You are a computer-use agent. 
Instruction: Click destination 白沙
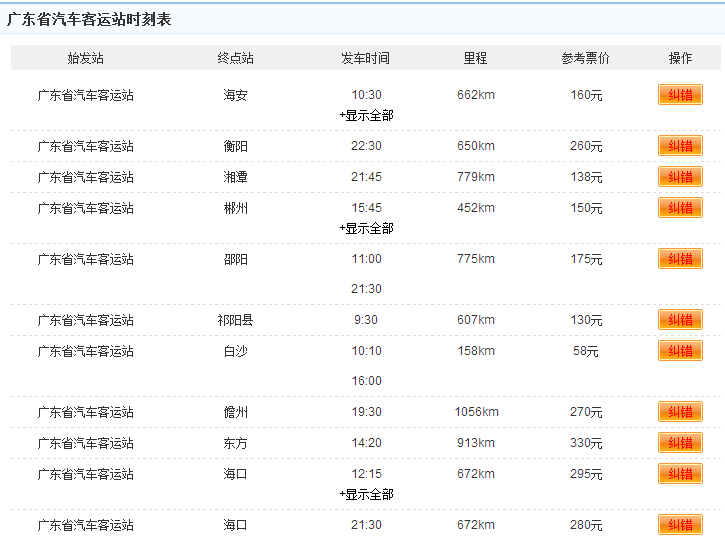pos(235,351)
